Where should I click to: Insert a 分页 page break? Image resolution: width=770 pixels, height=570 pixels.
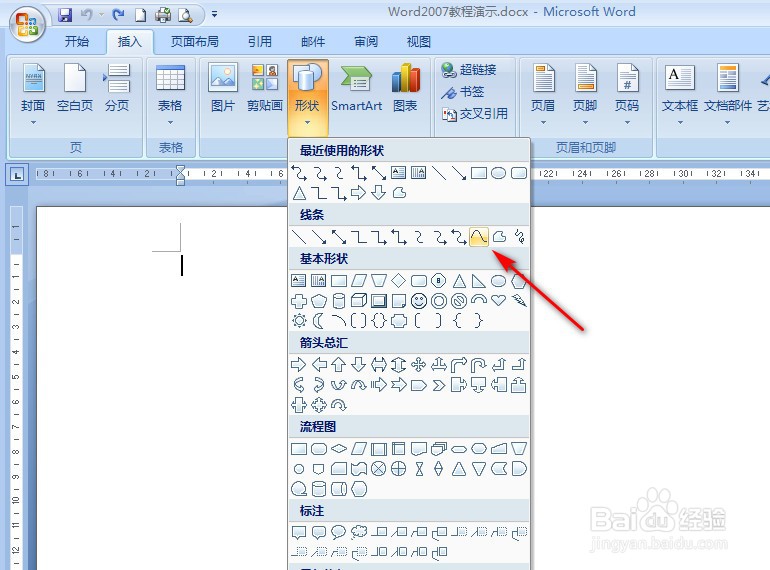click(x=117, y=88)
